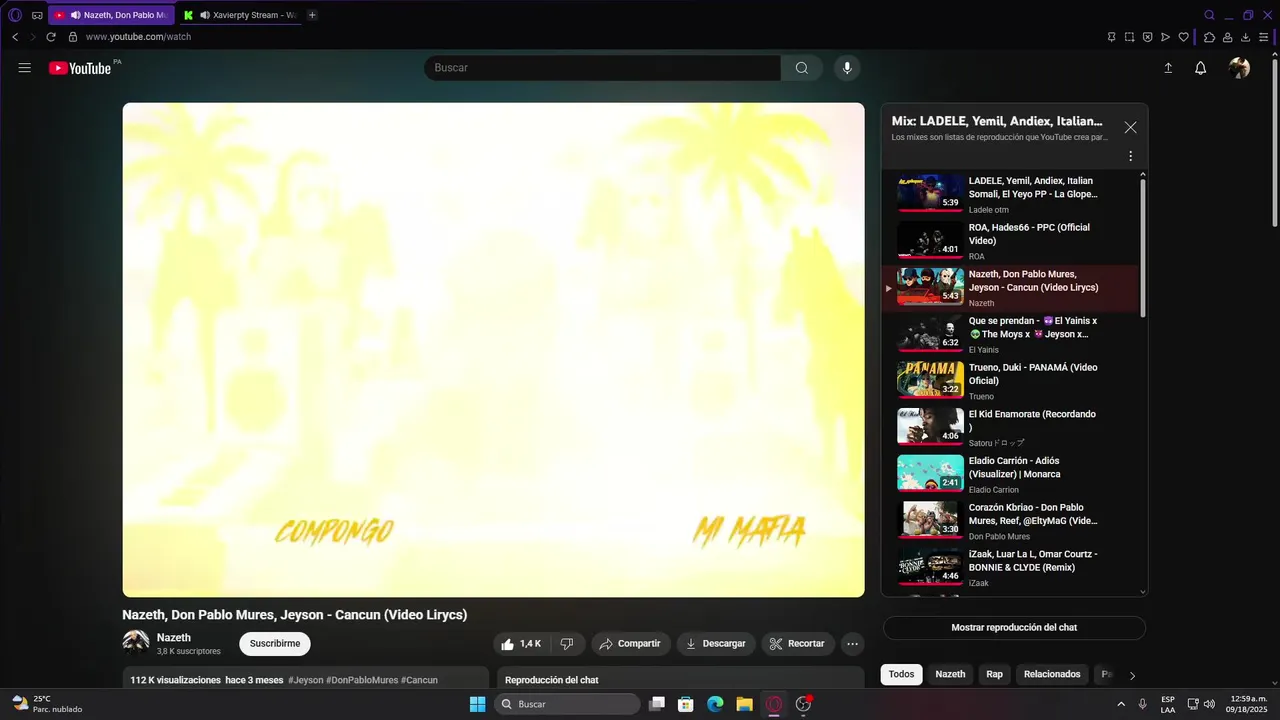Open Microsoft Edge from taskbar
1280x720 pixels.
715,704
